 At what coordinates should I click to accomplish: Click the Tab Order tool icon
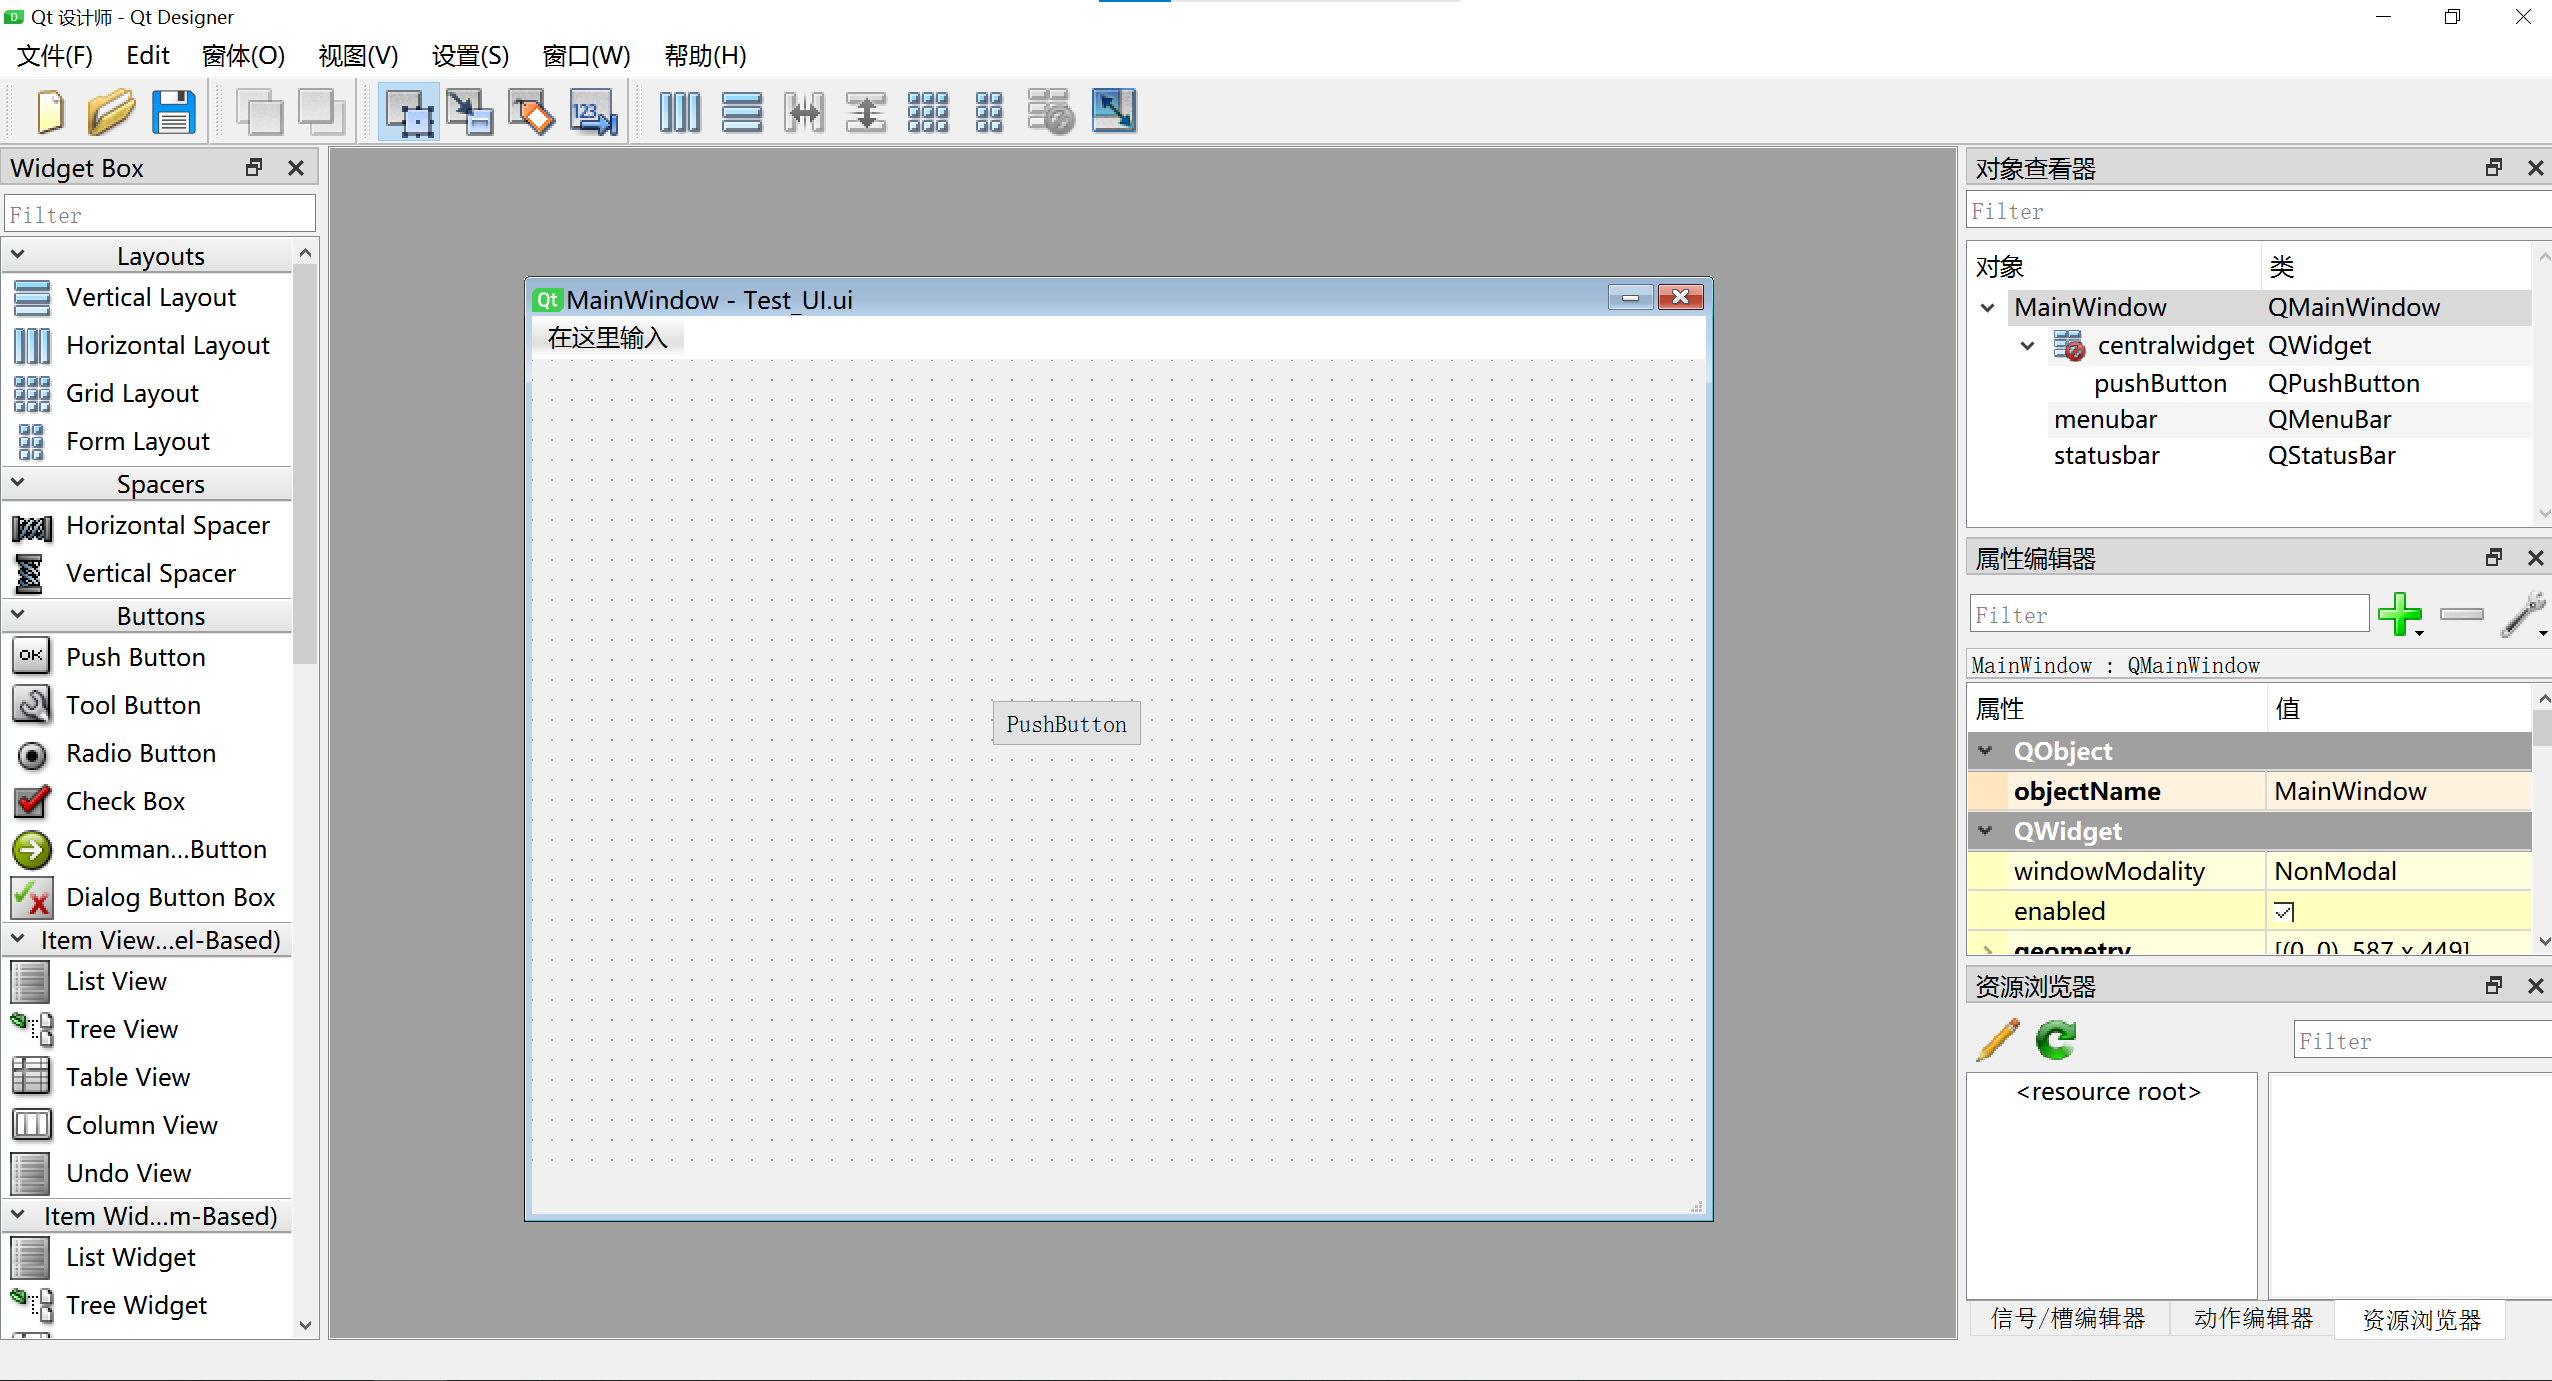(590, 112)
